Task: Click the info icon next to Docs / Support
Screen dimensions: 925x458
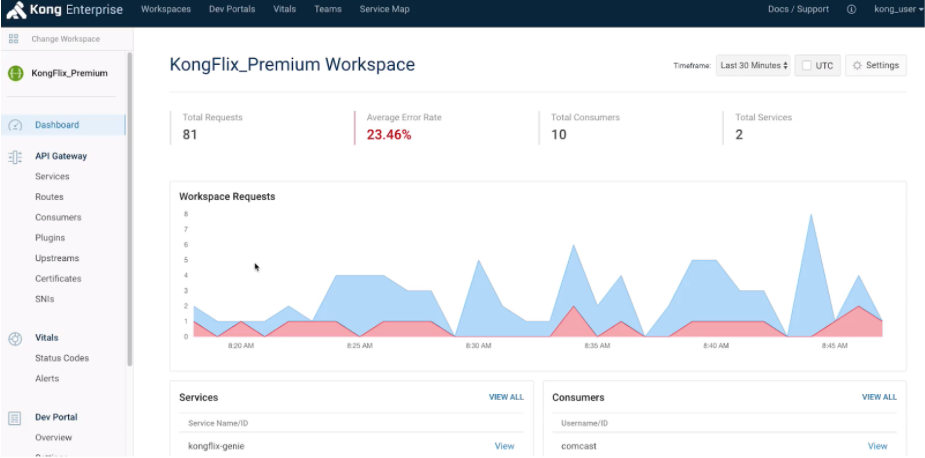Action: click(851, 9)
